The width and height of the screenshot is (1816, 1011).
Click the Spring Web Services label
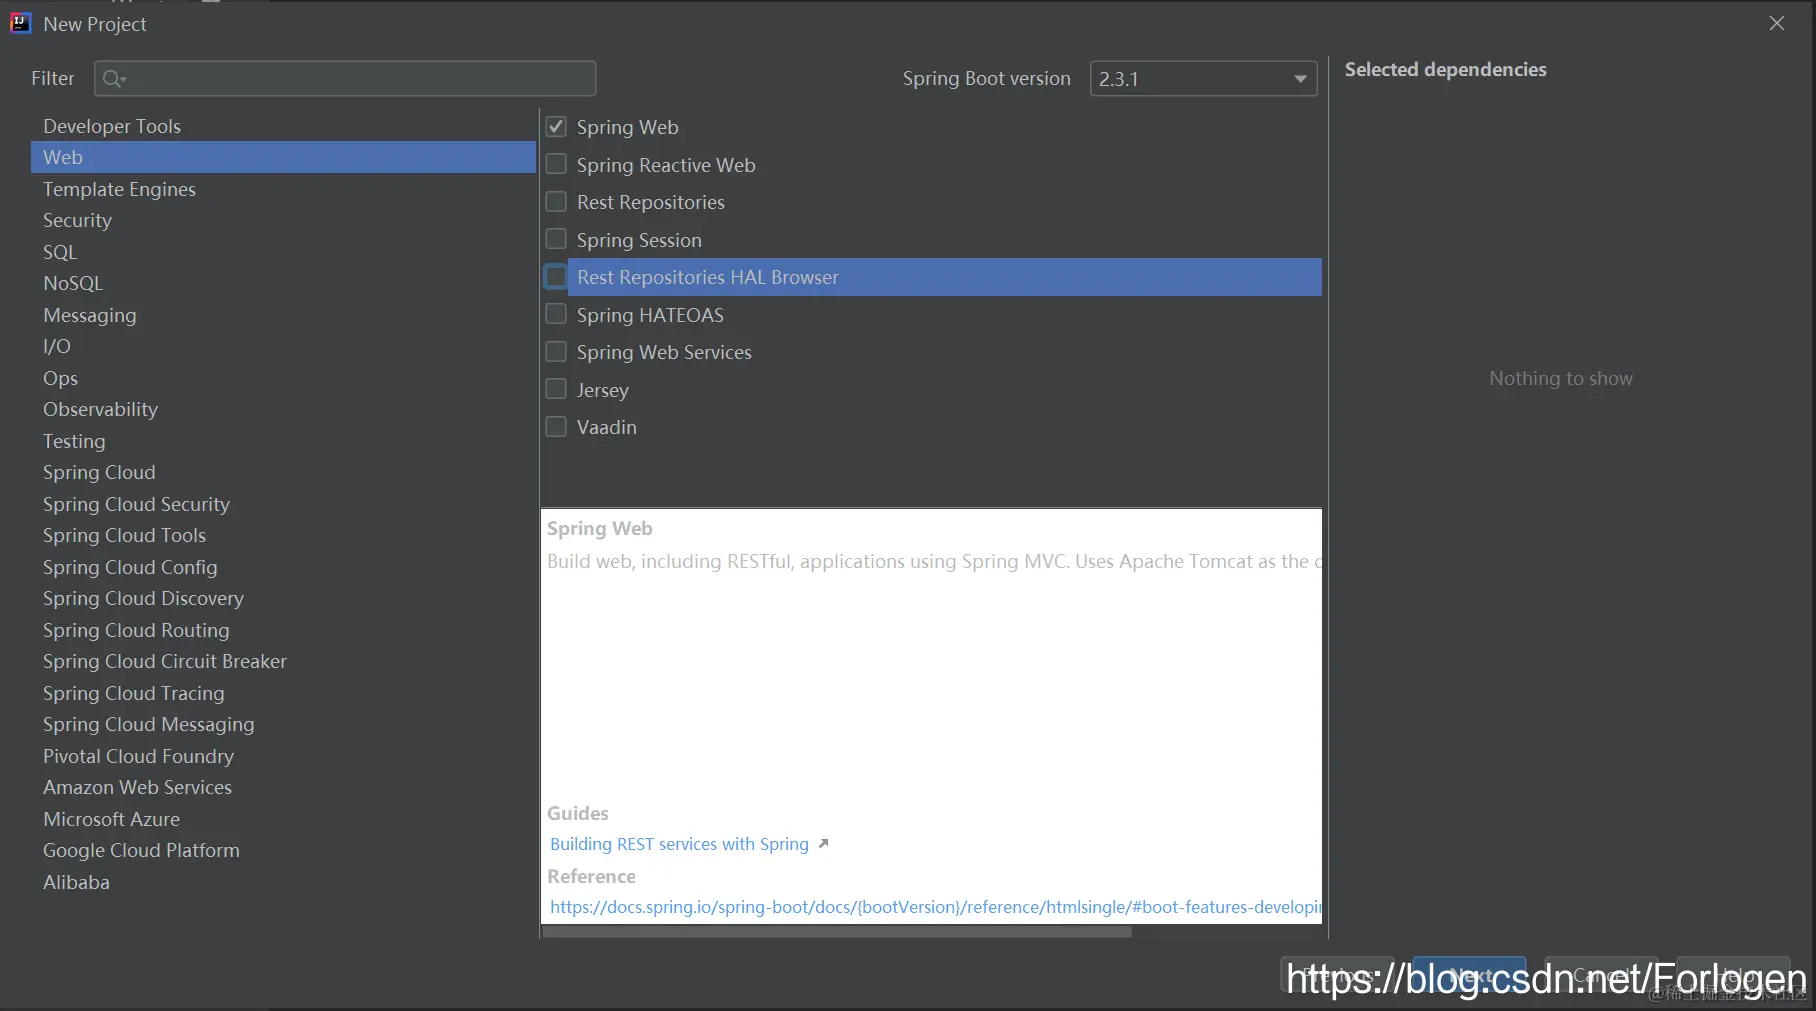664,352
